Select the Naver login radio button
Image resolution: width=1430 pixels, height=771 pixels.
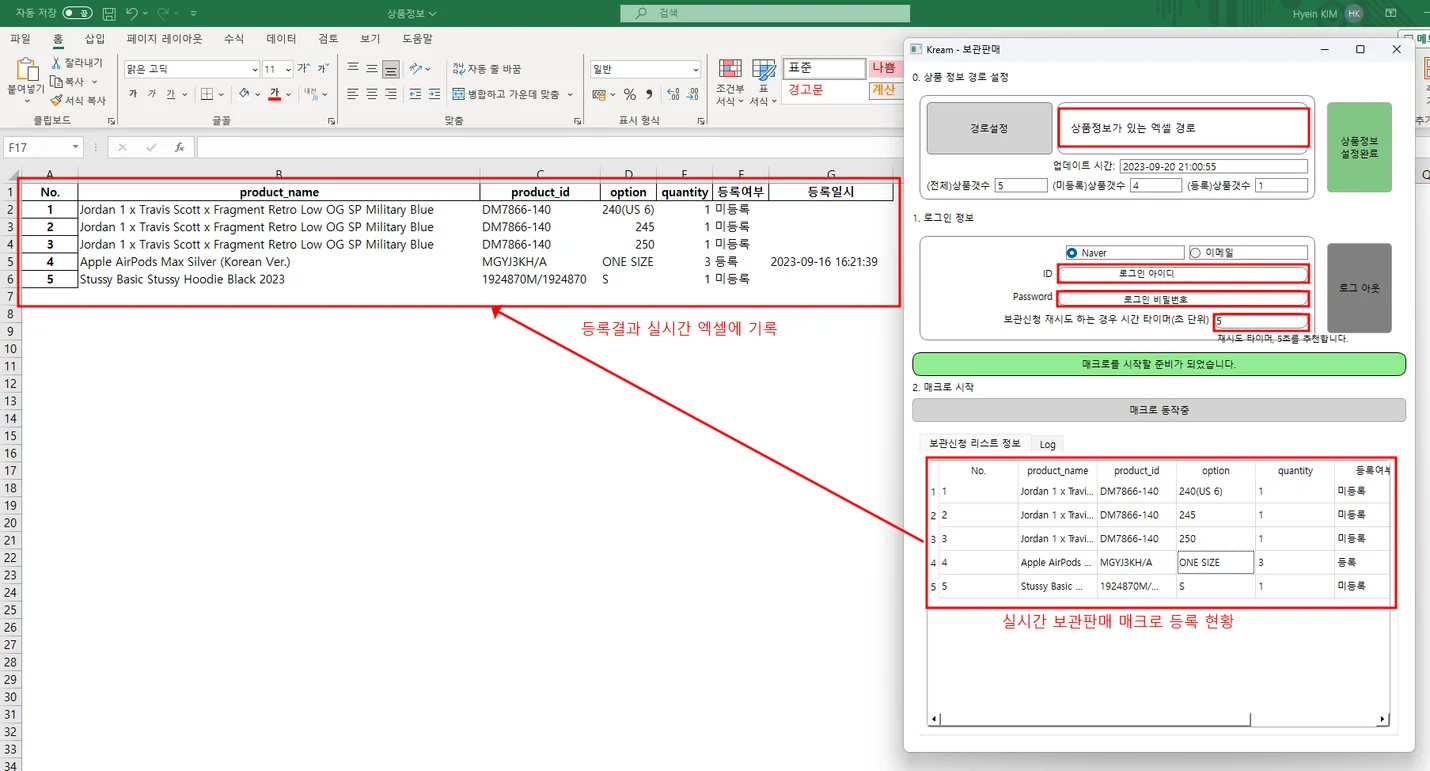[x=1072, y=253]
